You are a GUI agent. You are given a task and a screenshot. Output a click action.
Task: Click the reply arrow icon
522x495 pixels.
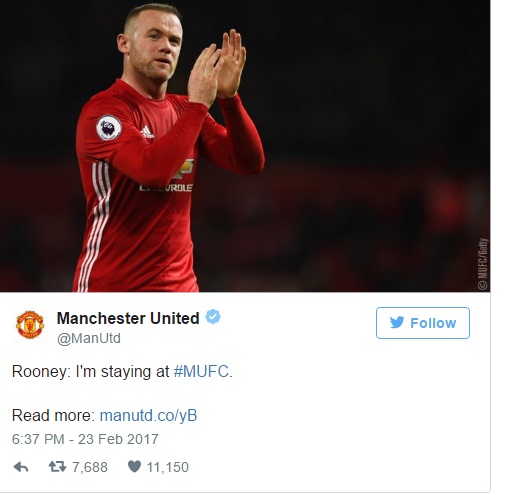pos(21,467)
